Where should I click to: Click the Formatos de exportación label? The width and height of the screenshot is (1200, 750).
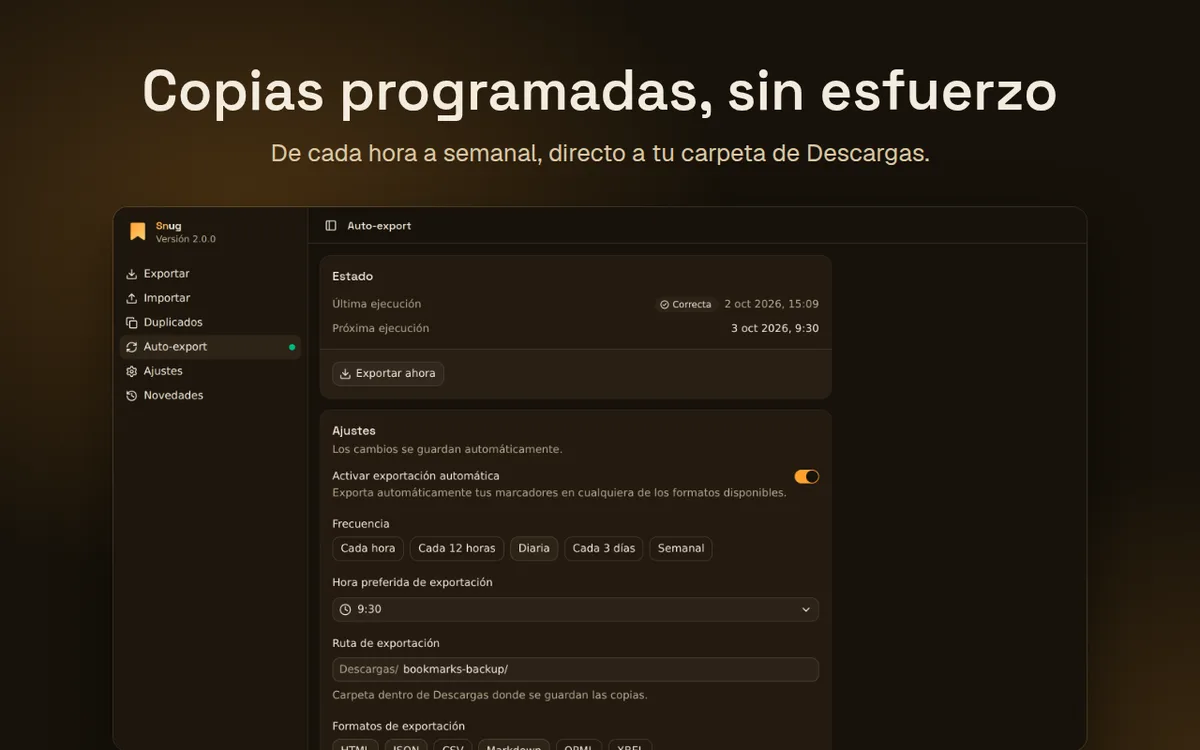tap(398, 726)
